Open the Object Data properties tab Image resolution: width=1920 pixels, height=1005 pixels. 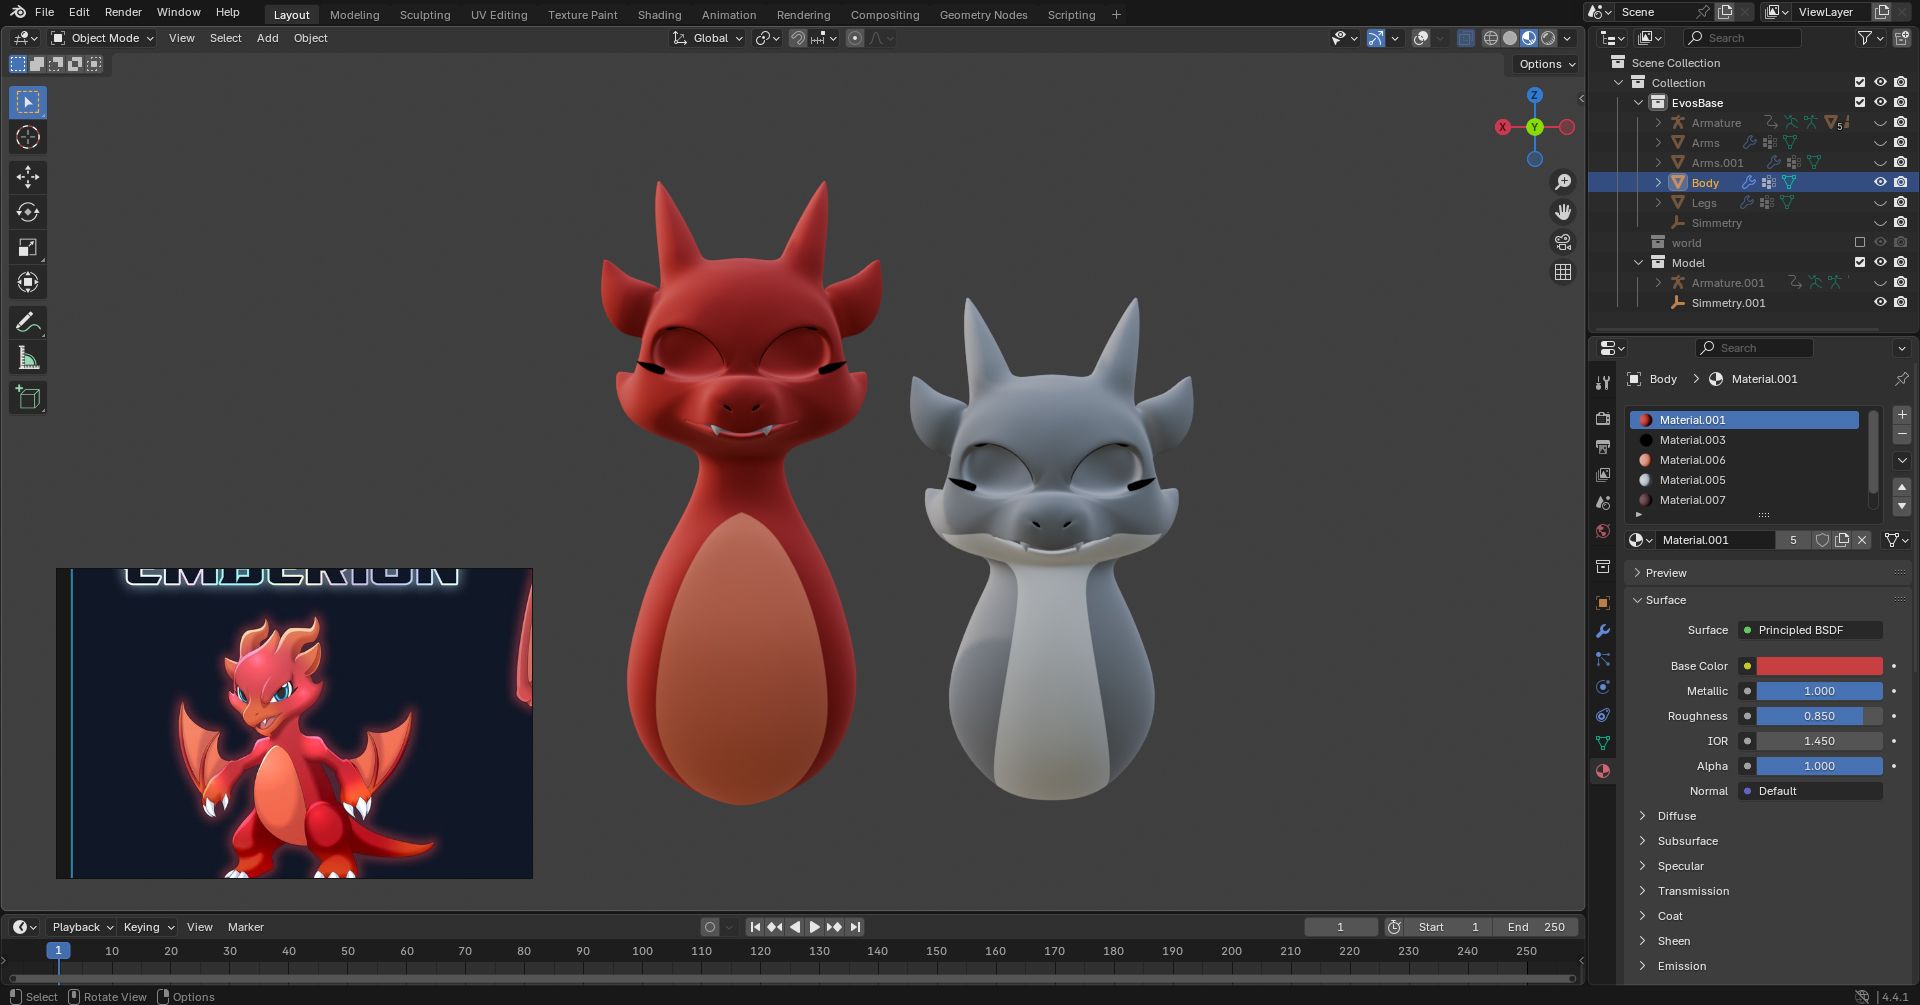[x=1603, y=743]
